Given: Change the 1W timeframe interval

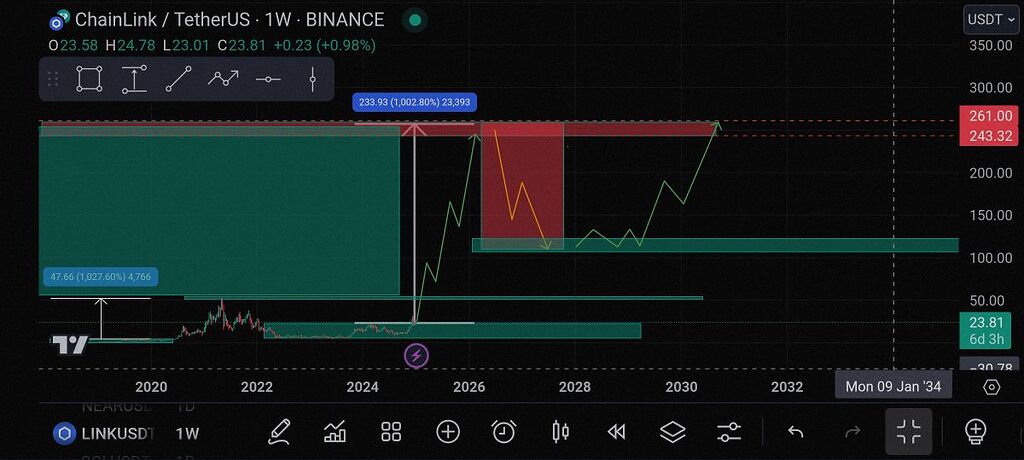Looking at the screenshot, I should coord(187,433).
